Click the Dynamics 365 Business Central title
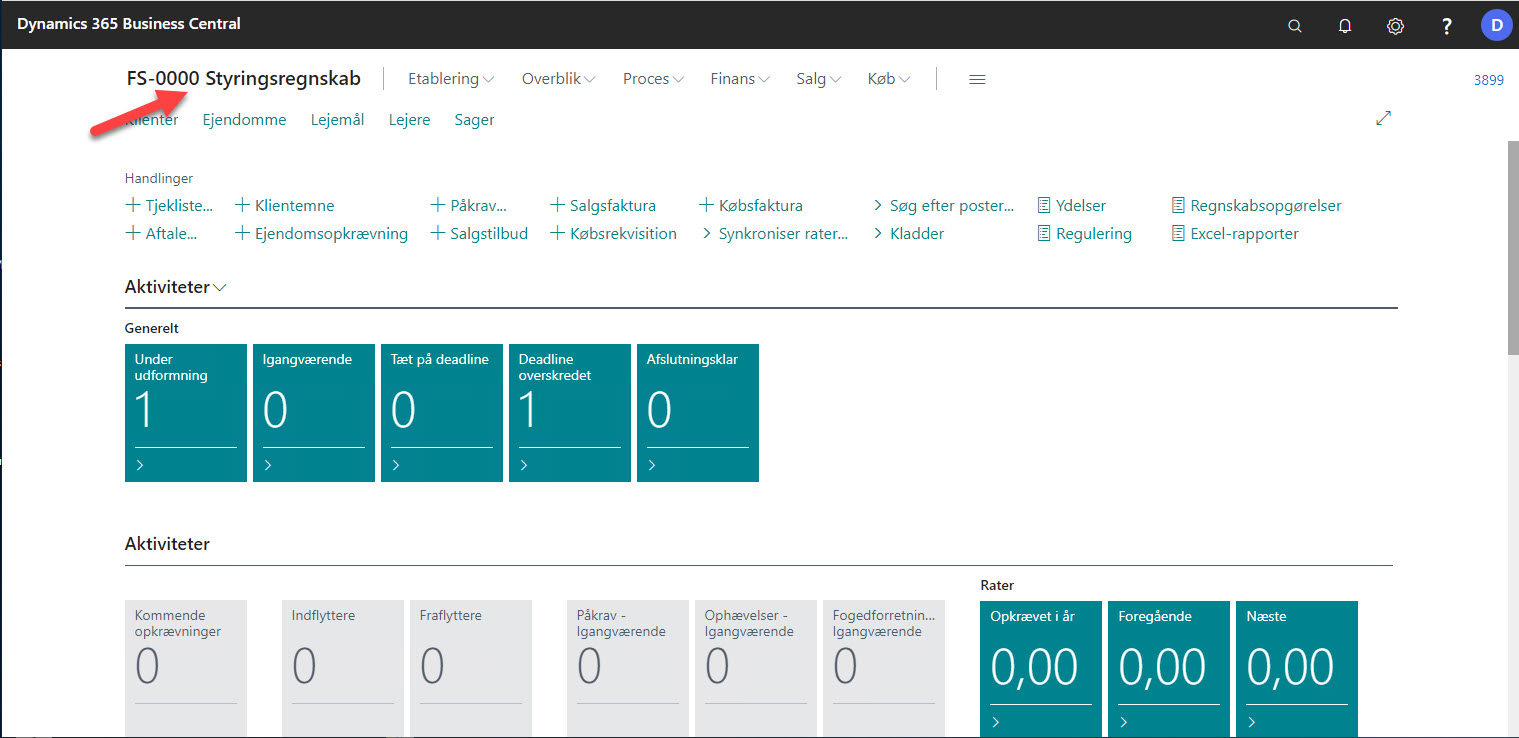 pos(129,24)
